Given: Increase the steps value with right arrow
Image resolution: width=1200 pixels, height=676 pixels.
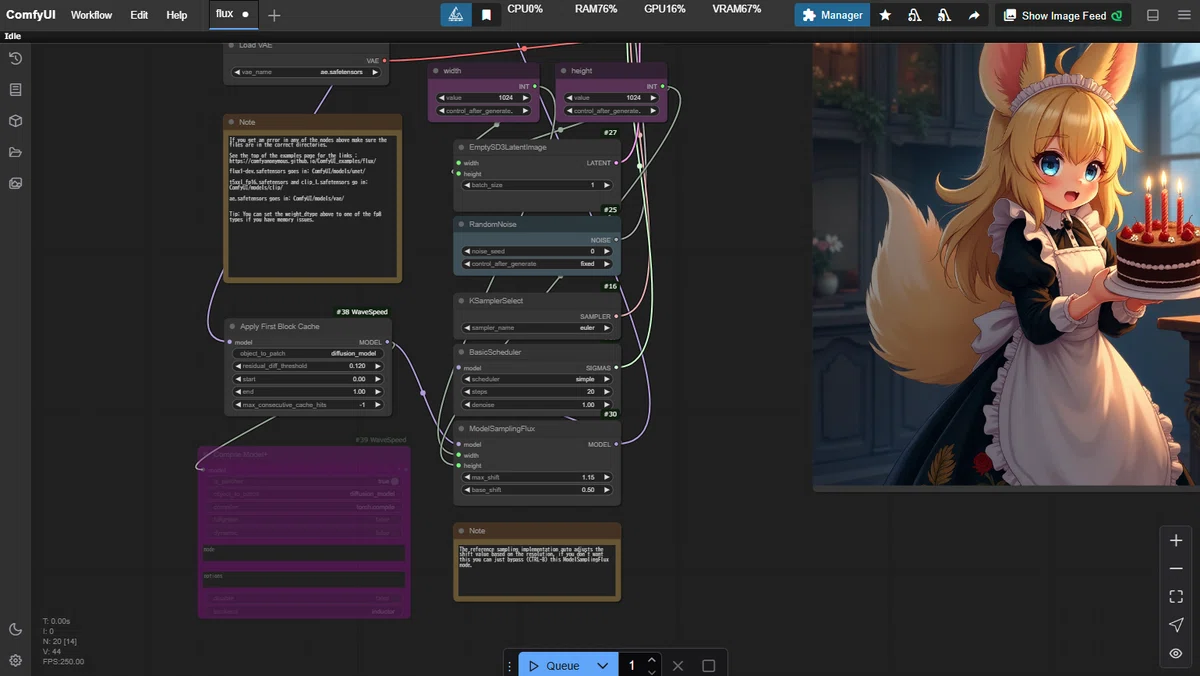Looking at the screenshot, I should pos(606,392).
